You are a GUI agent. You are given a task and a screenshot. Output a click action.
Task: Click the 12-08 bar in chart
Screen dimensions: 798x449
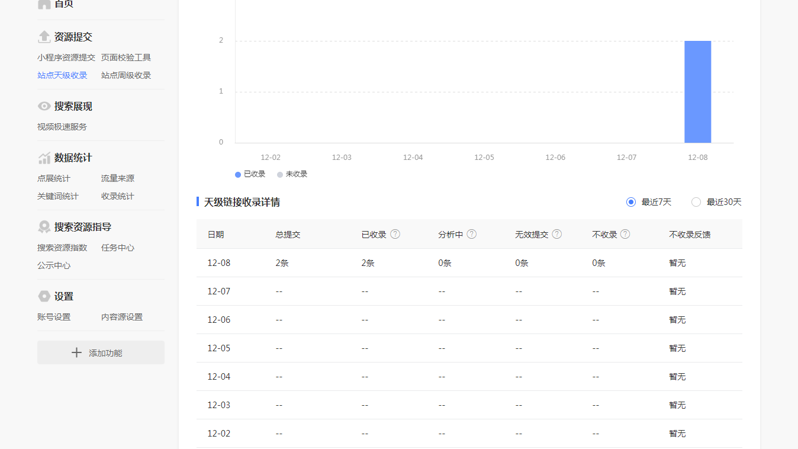pos(697,92)
